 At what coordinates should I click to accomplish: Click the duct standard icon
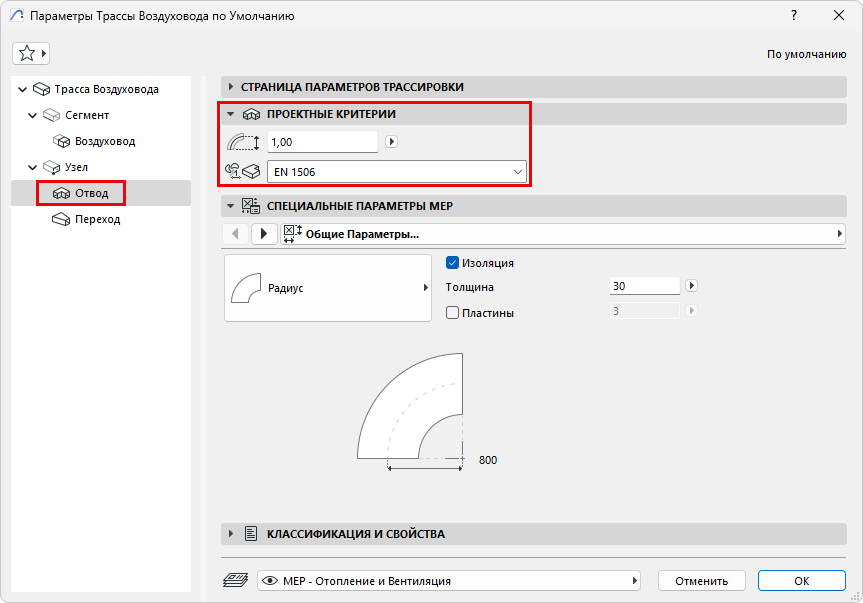(x=243, y=171)
